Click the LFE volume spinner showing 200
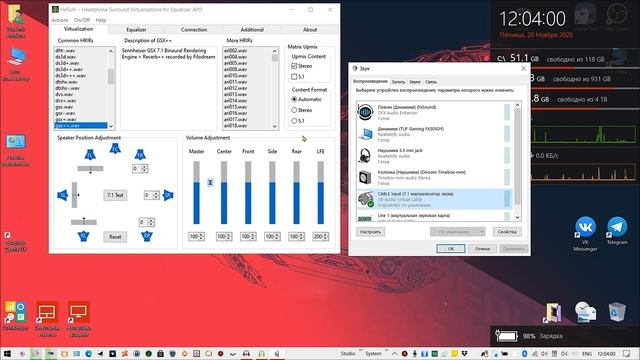Viewport: 640px width, 360px height. click(320, 237)
